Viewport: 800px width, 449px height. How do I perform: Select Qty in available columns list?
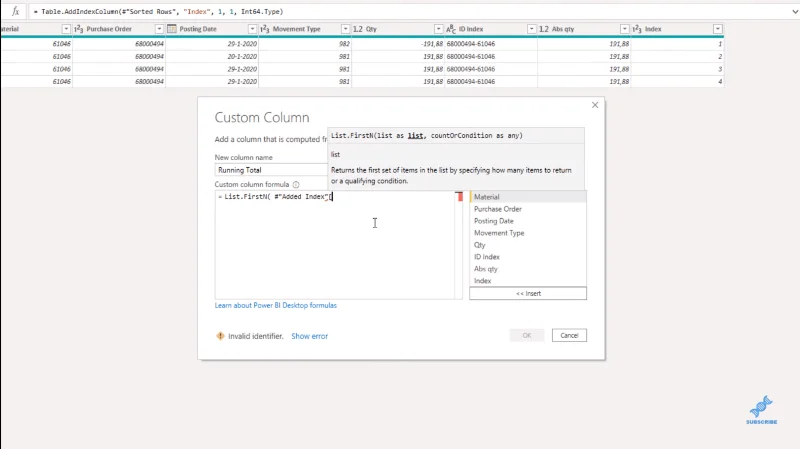tap(528, 245)
